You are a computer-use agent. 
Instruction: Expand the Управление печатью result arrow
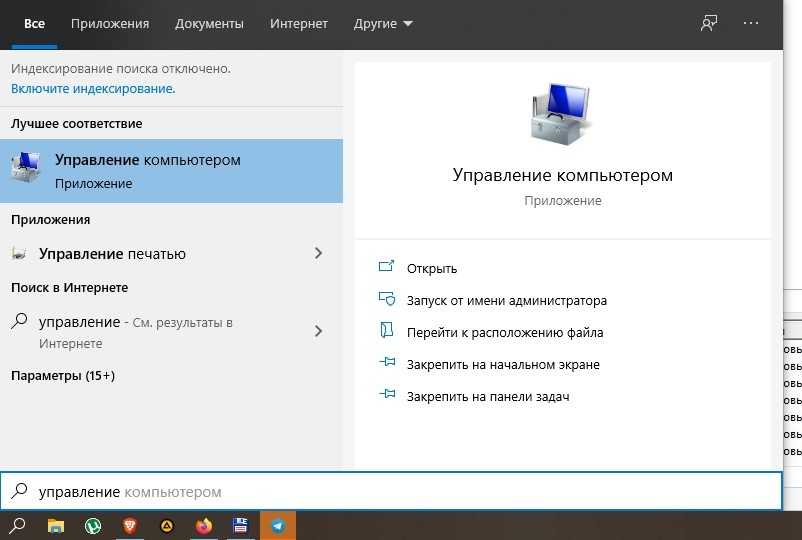pos(319,254)
